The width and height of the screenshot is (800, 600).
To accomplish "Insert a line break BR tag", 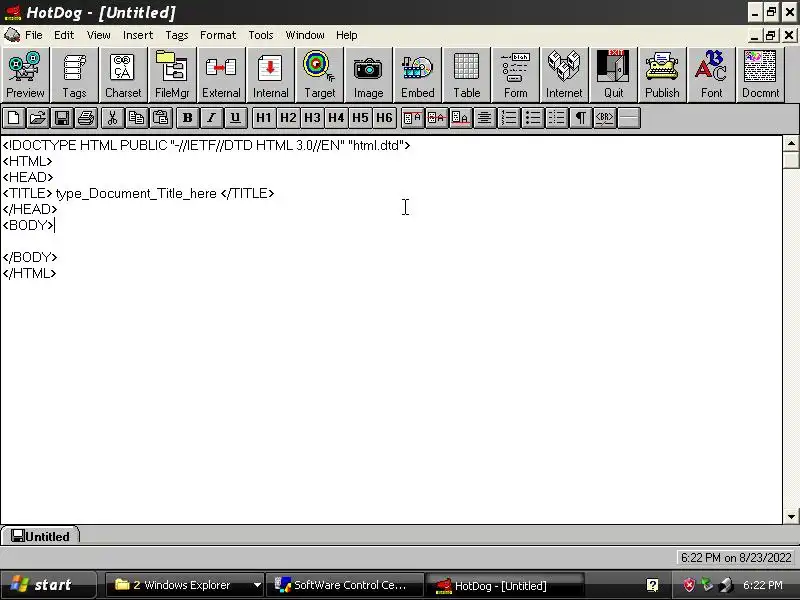I will point(605,118).
